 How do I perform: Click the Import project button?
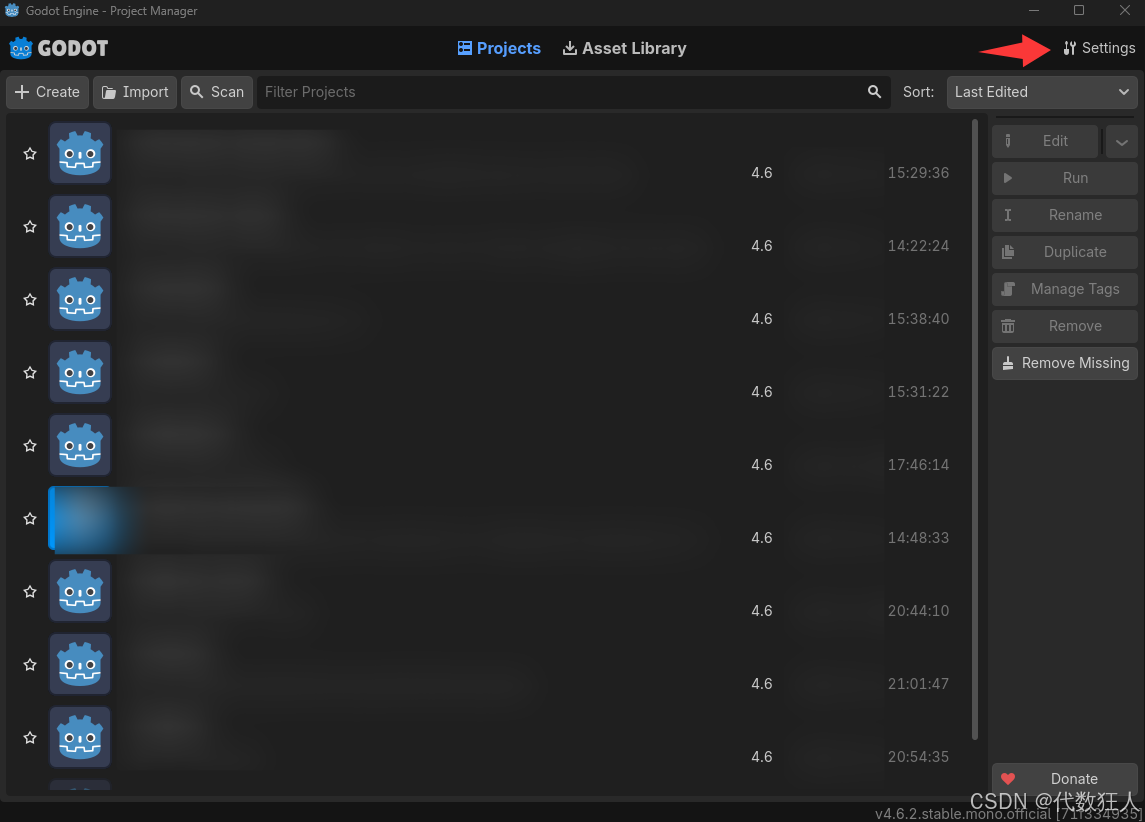click(x=135, y=92)
